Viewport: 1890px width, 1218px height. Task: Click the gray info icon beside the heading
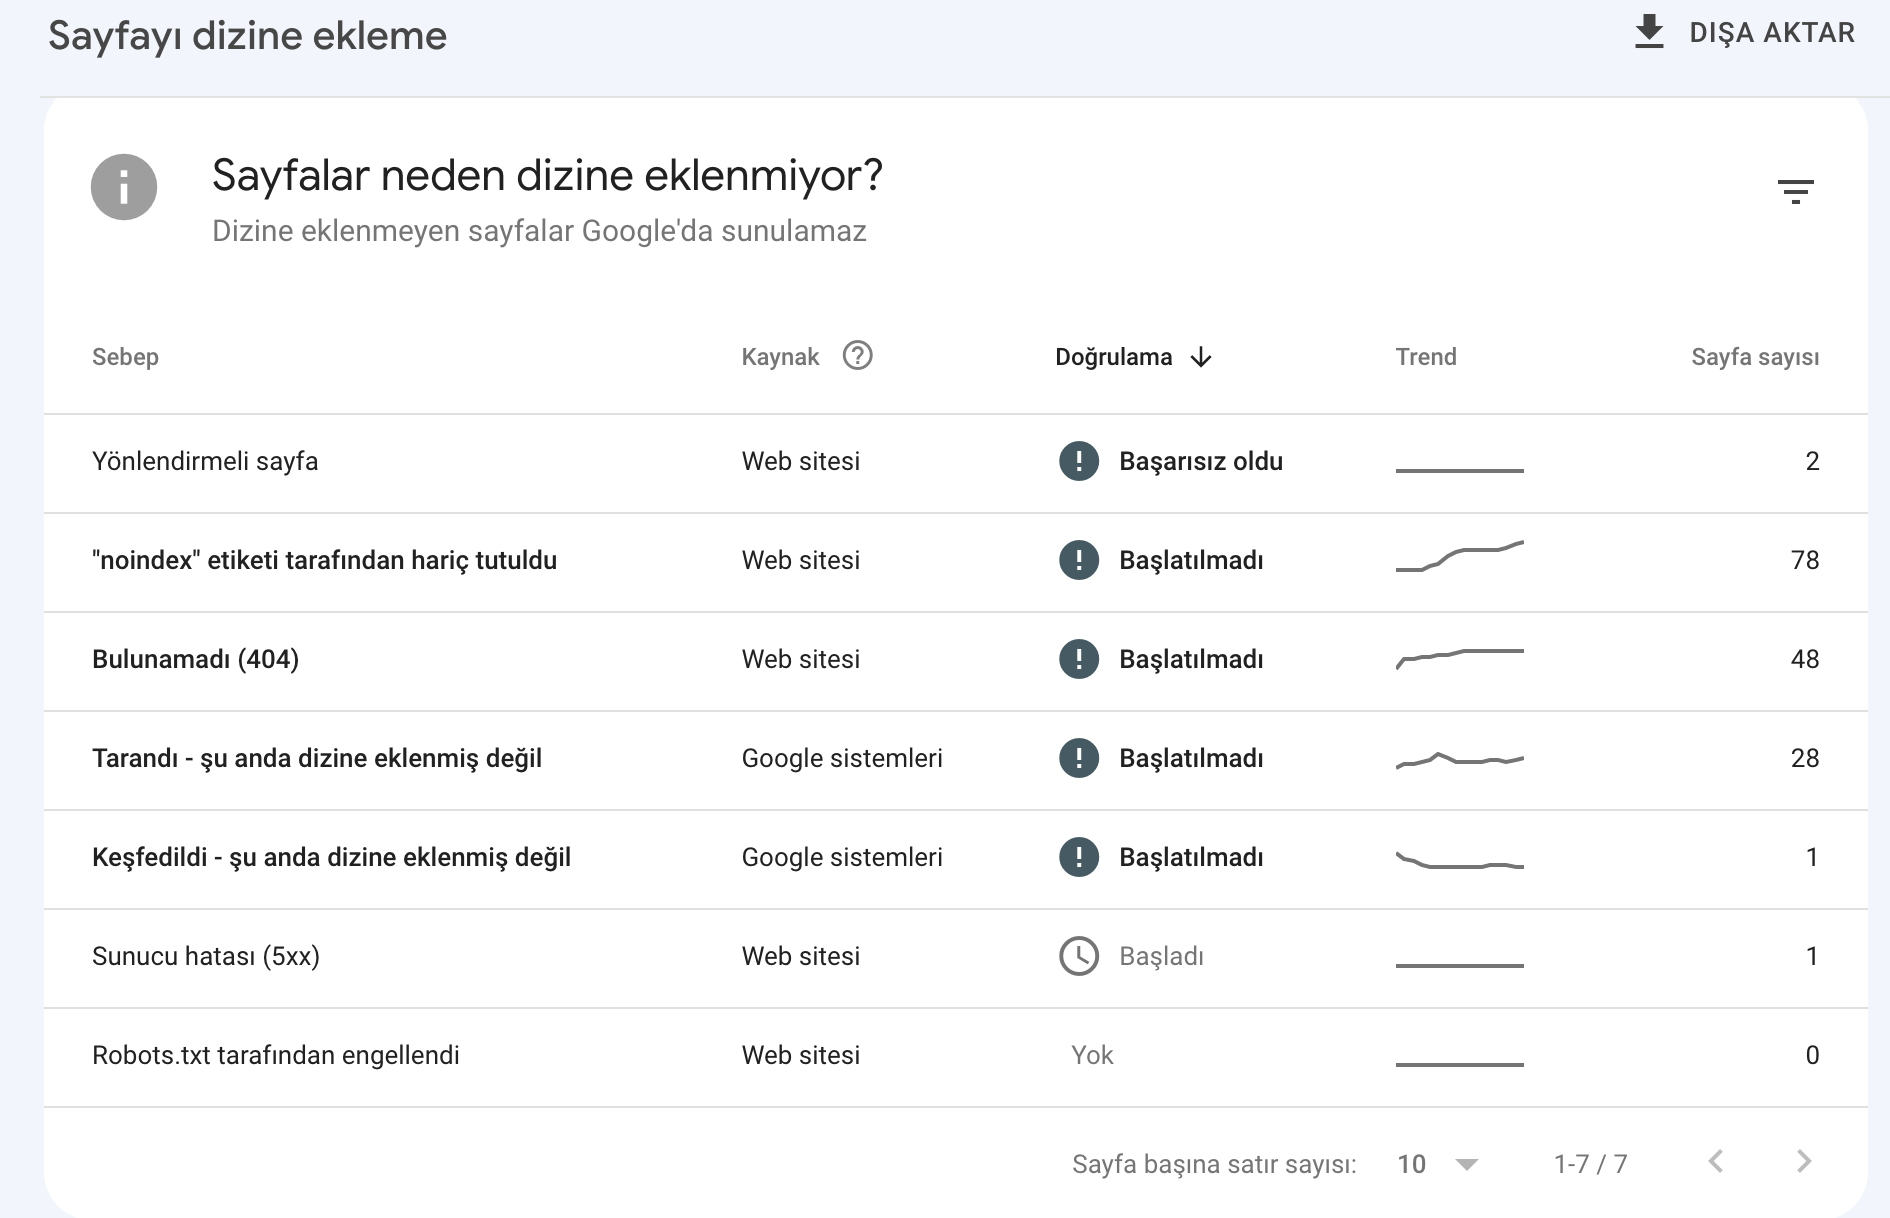(x=124, y=187)
